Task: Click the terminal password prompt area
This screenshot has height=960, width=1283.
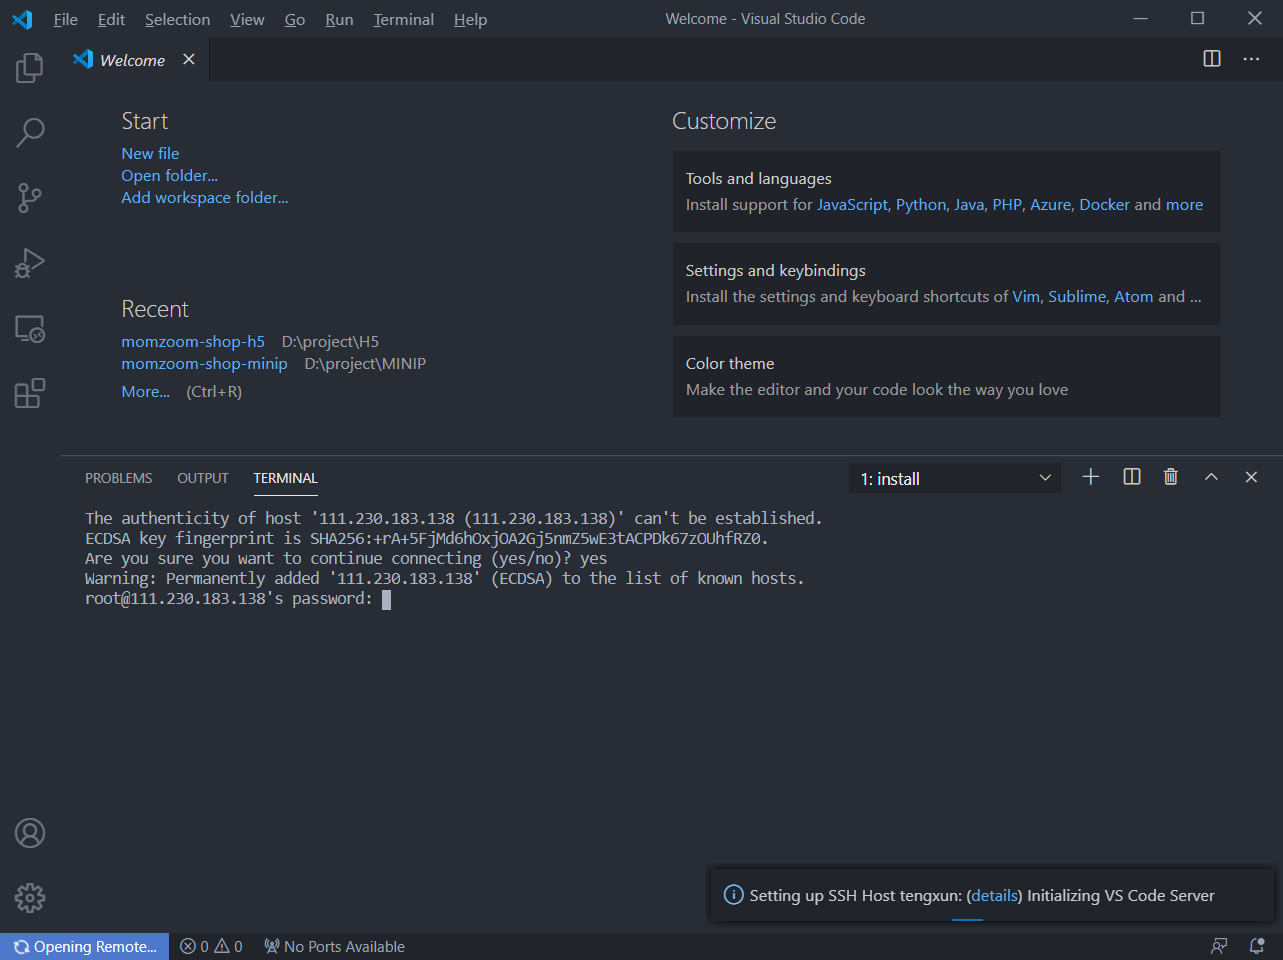Action: 385,598
